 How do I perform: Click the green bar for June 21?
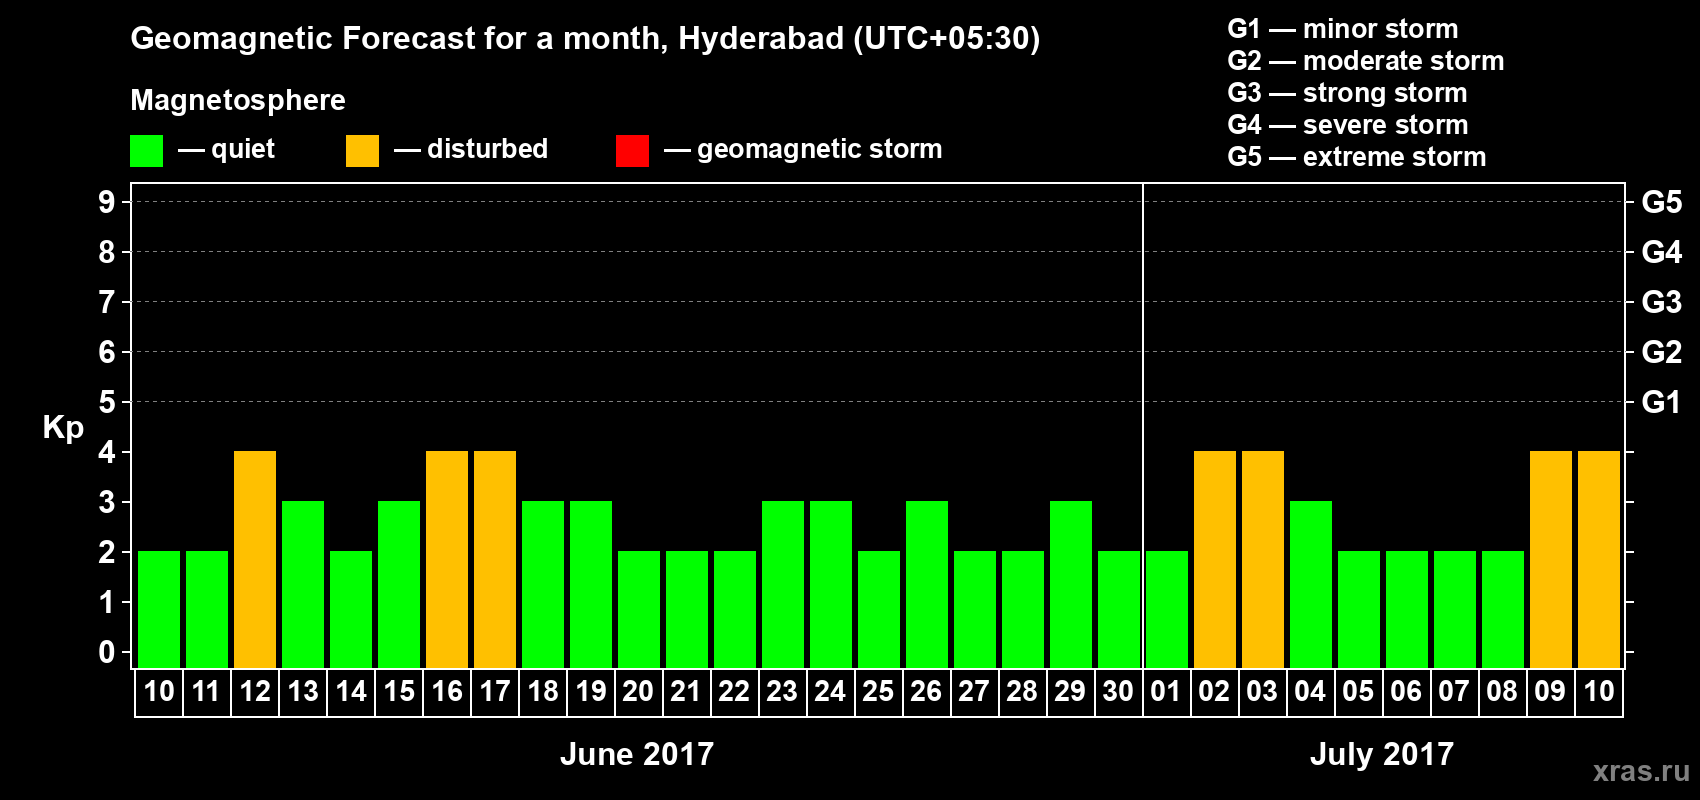(687, 610)
